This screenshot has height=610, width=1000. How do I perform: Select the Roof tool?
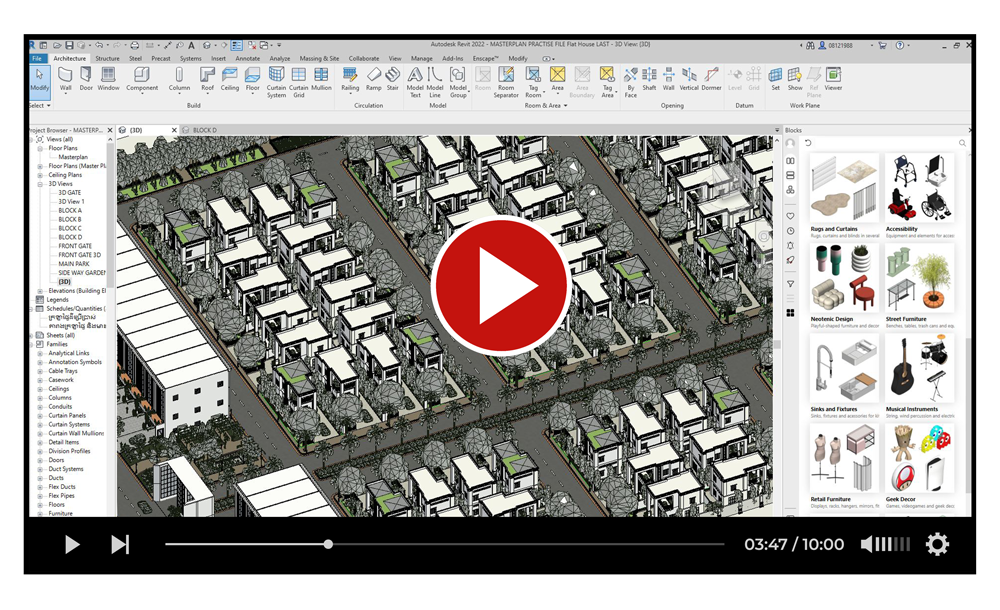207,78
